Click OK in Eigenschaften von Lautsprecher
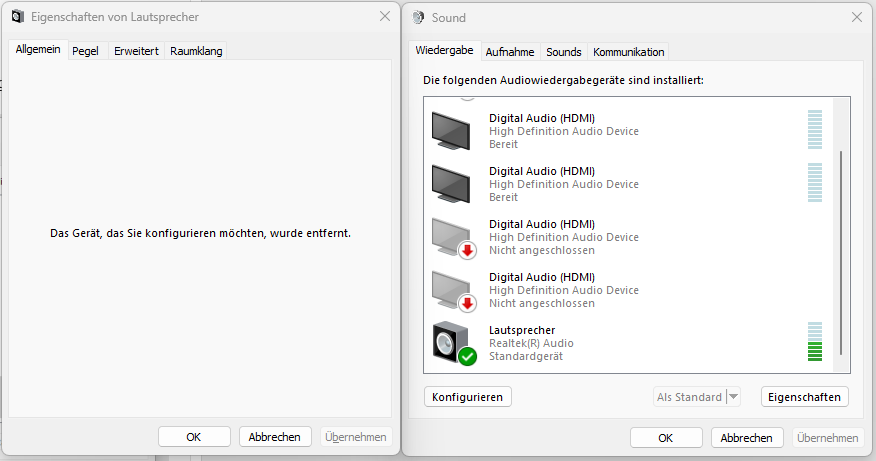 [x=194, y=436]
